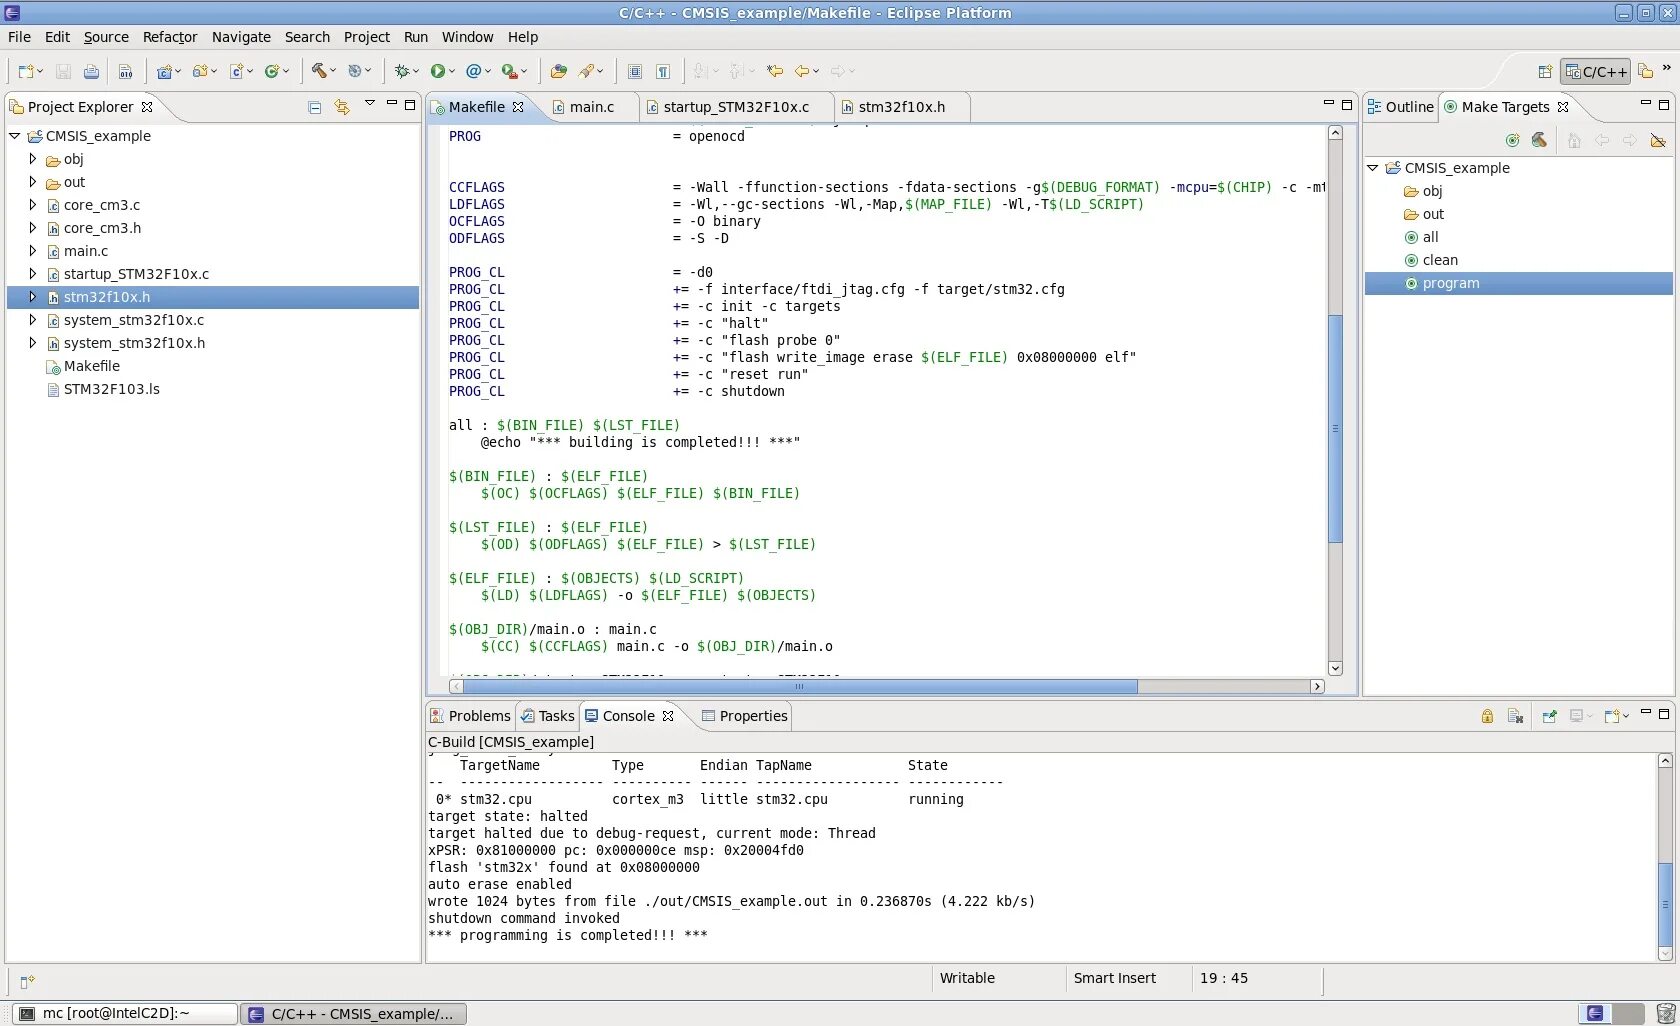1680x1026 pixels.
Task: Click New Make Target icon in Make Targets
Action: 1512,140
